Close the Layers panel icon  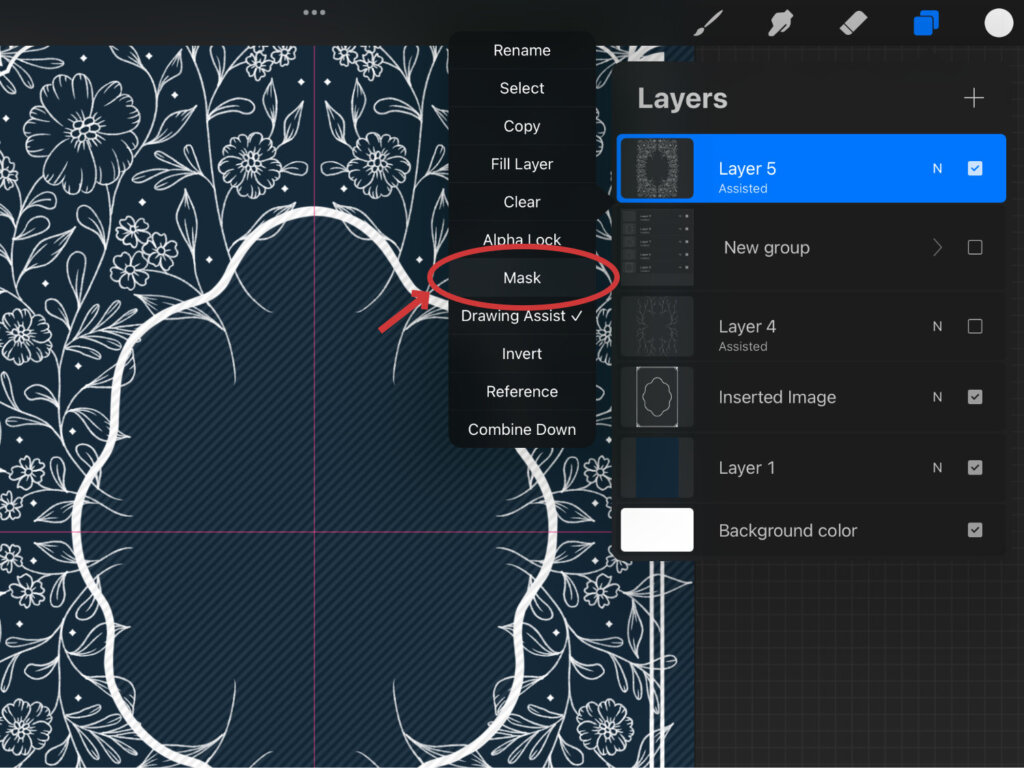point(926,23)
